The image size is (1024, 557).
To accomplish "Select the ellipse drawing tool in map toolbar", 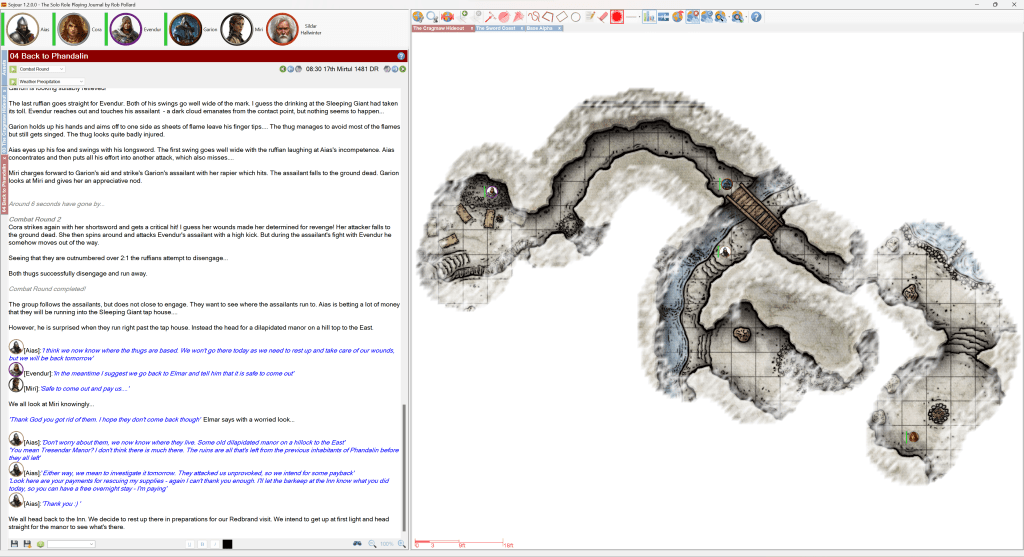I will click(576, 16).
